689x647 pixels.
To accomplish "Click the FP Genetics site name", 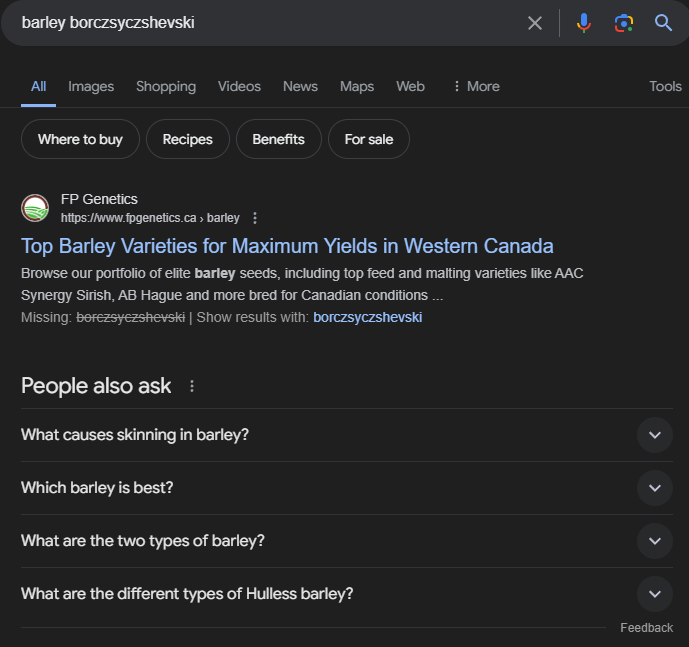I will 99,199.
